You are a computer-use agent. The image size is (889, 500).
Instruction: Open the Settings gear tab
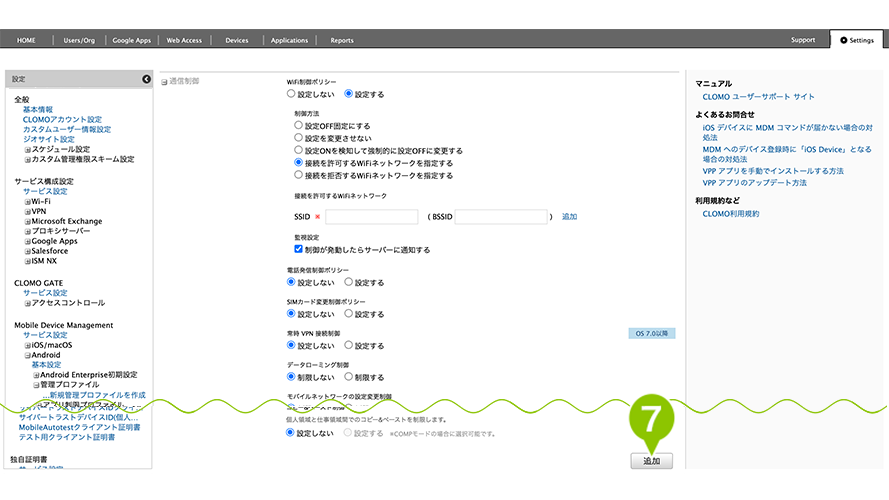pyautogui.click(x=857, y=40)
